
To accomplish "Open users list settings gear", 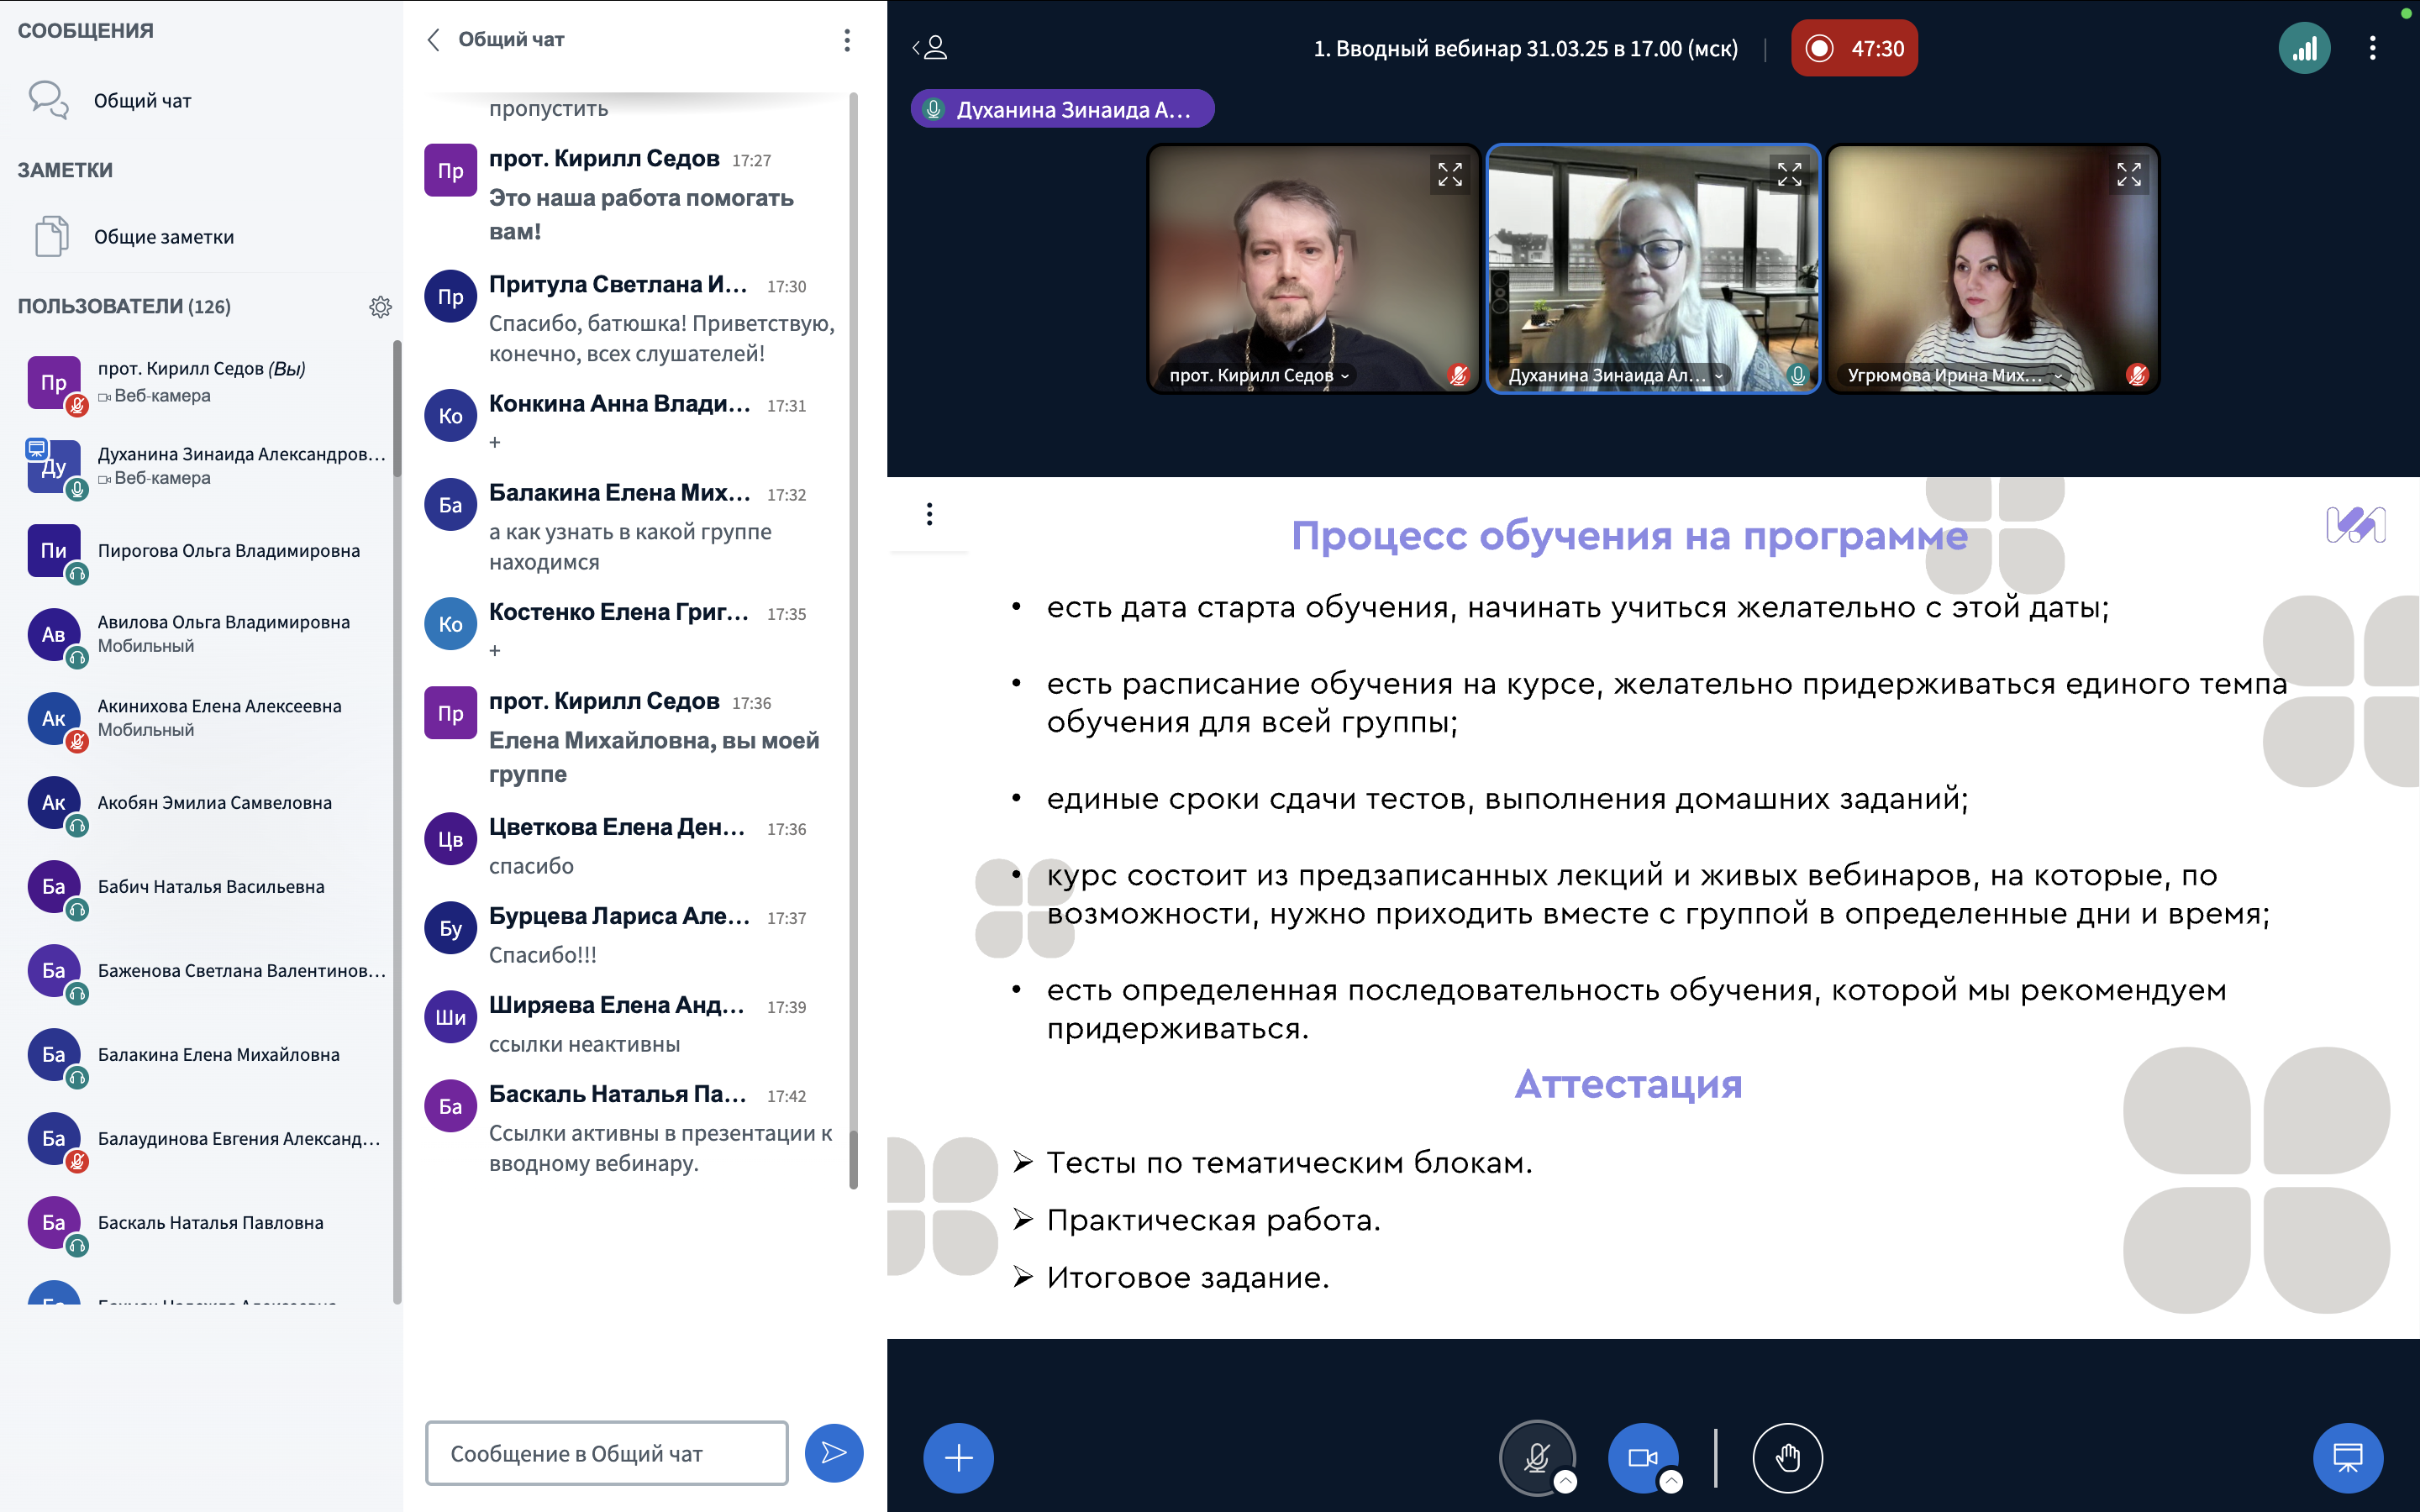I will click(380, 307).
